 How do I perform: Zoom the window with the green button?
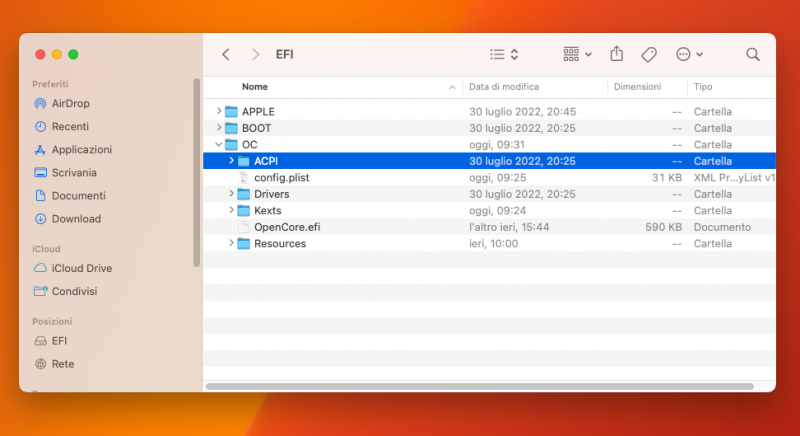[x=73, y=54]
